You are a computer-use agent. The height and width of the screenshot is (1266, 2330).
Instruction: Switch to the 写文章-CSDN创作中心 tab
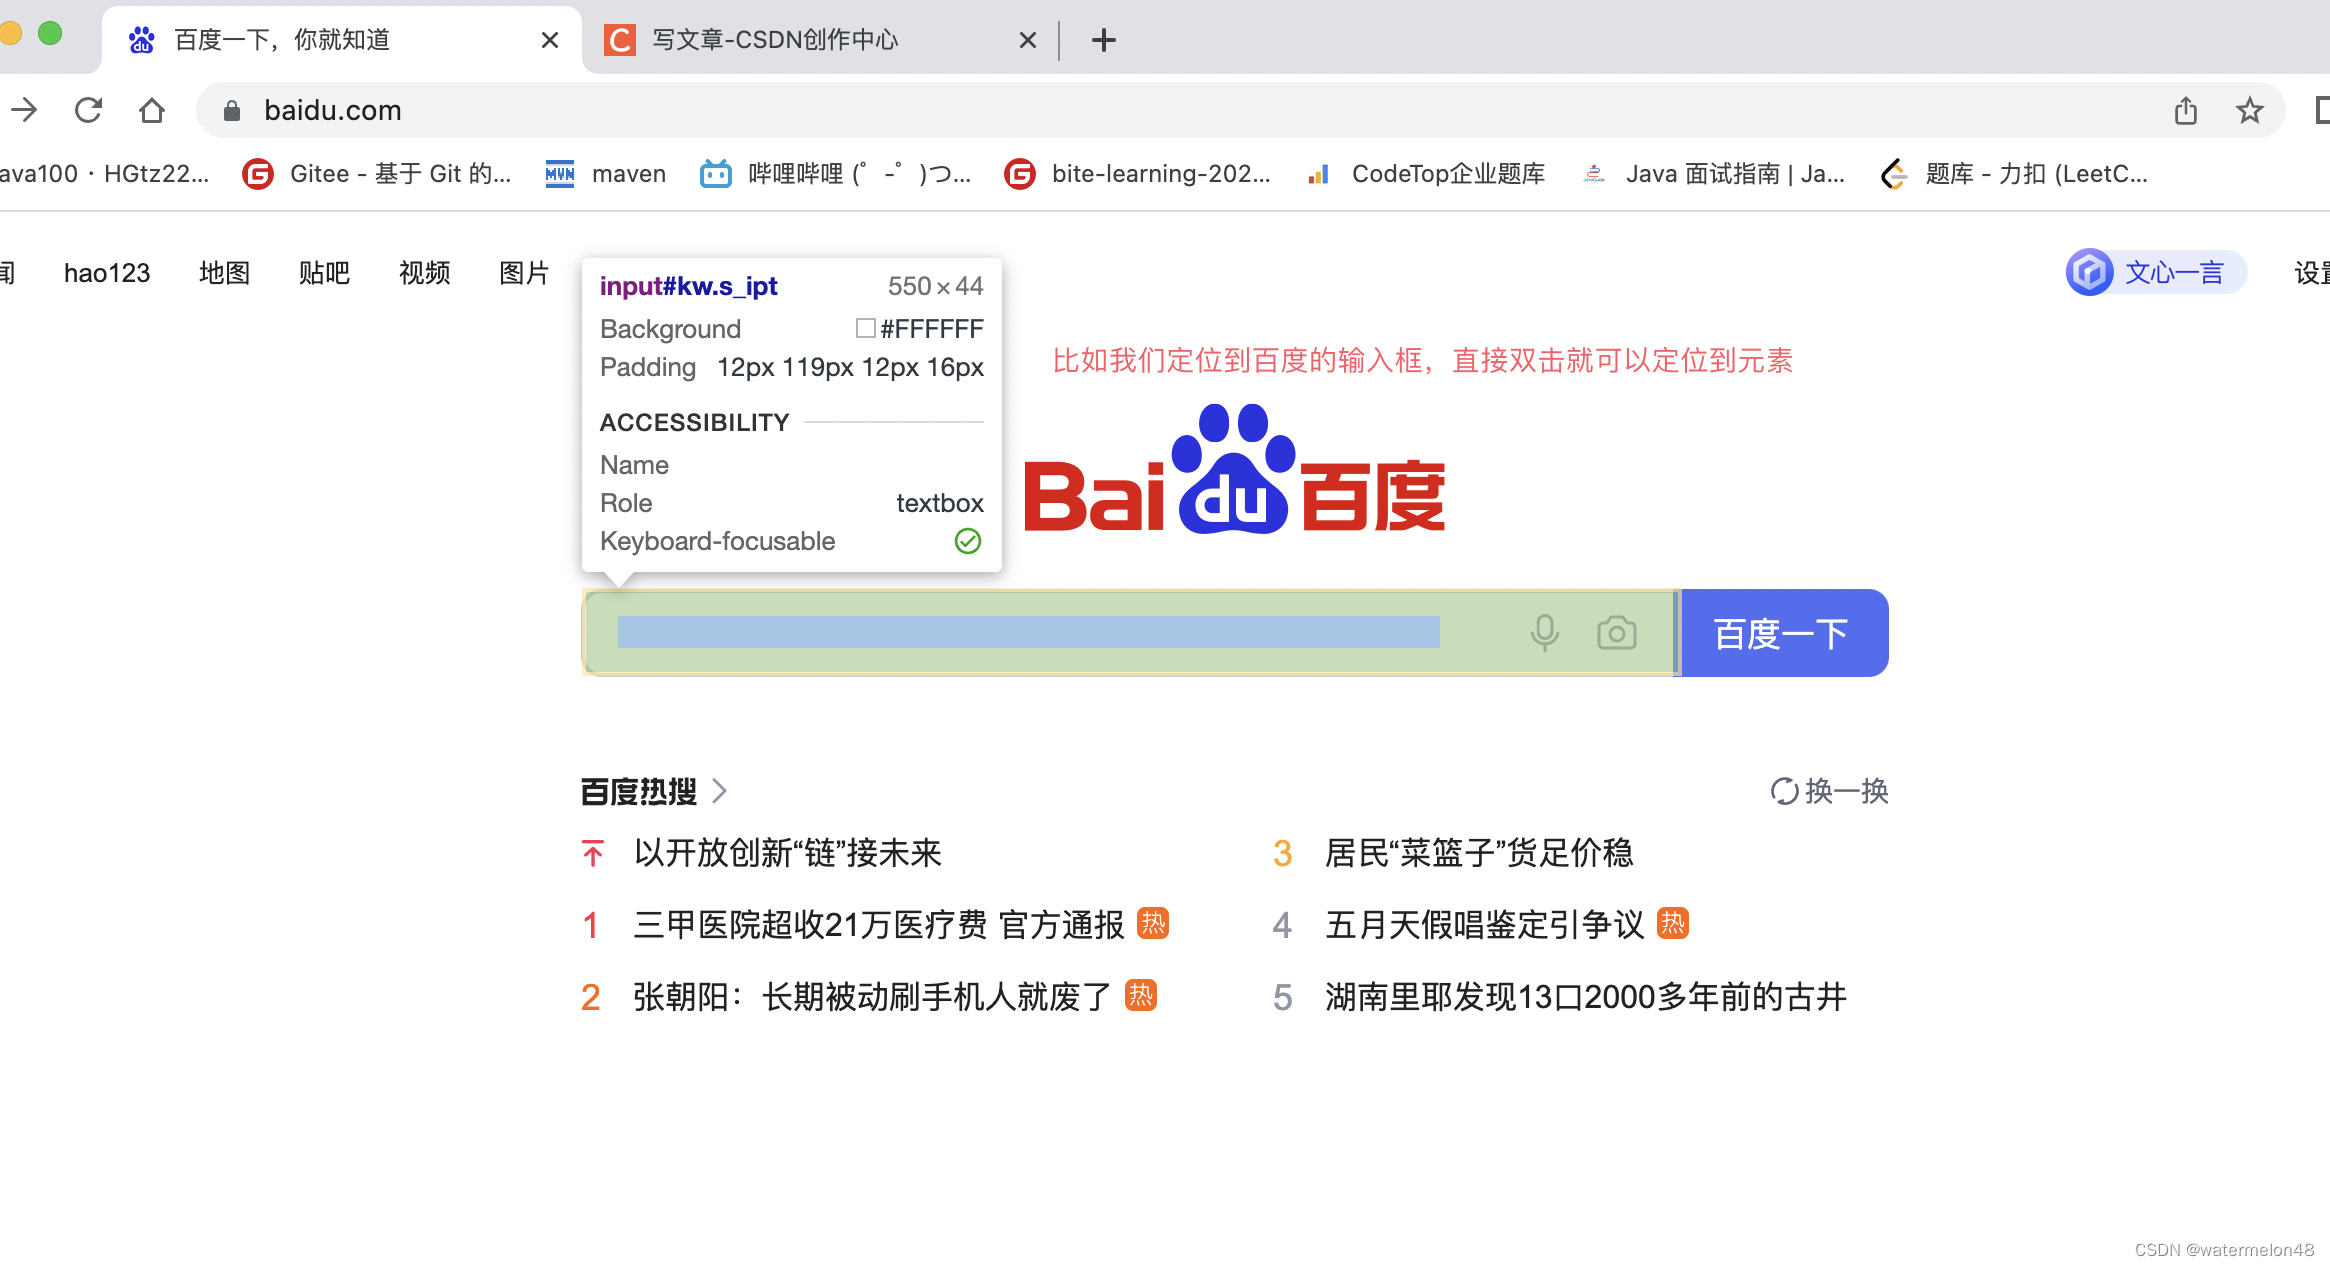pos(775,40)
